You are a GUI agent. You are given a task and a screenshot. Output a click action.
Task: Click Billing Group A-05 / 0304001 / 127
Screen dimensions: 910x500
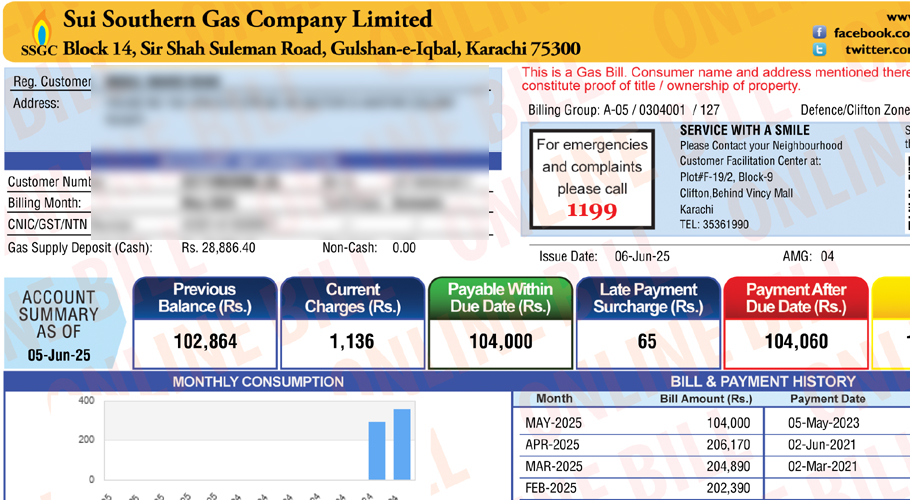pos(623,110)
